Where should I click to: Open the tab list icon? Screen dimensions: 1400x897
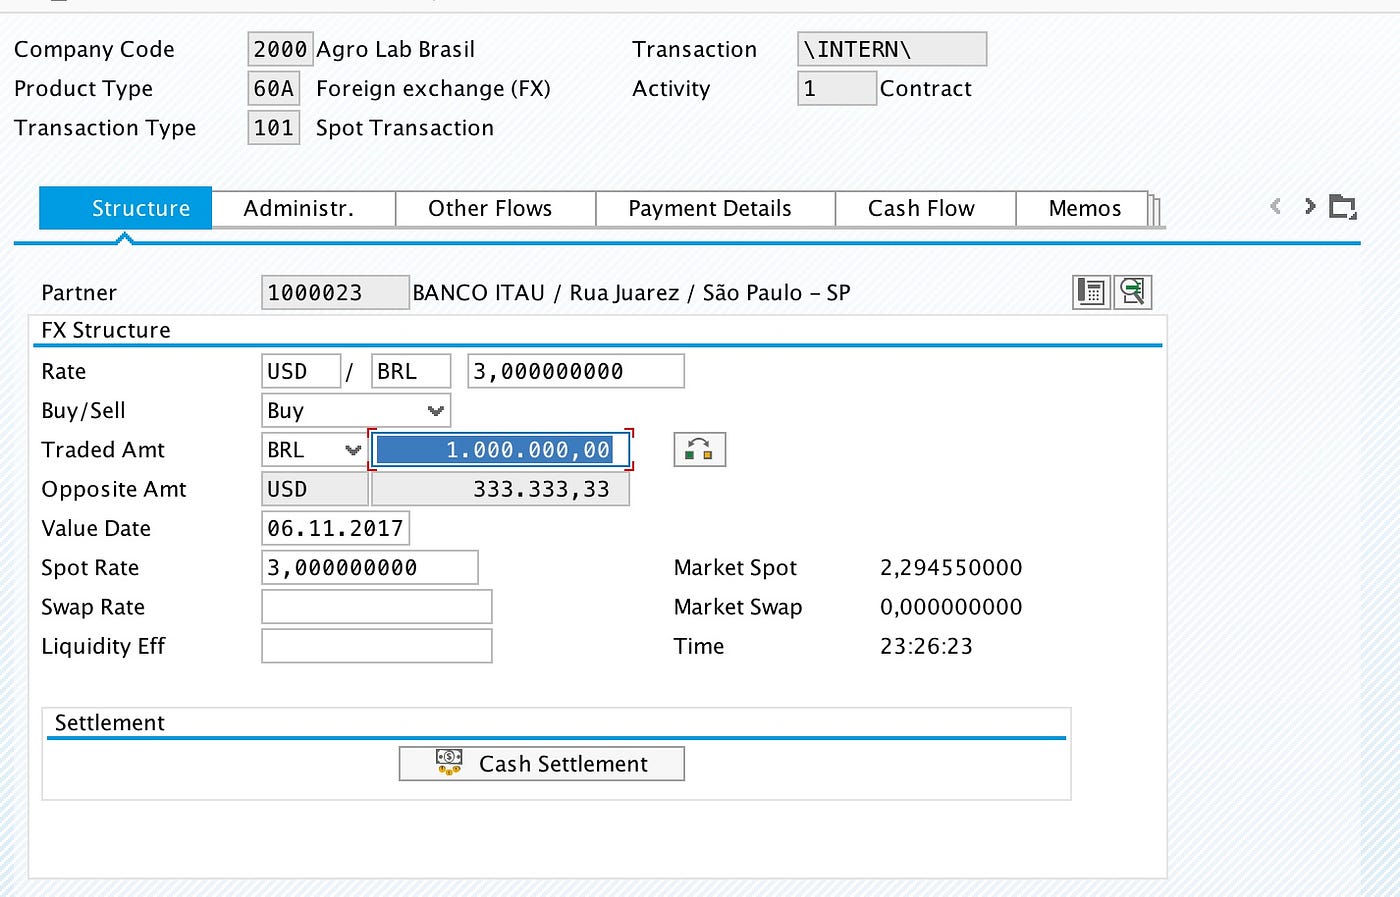tap(1342, 207)
